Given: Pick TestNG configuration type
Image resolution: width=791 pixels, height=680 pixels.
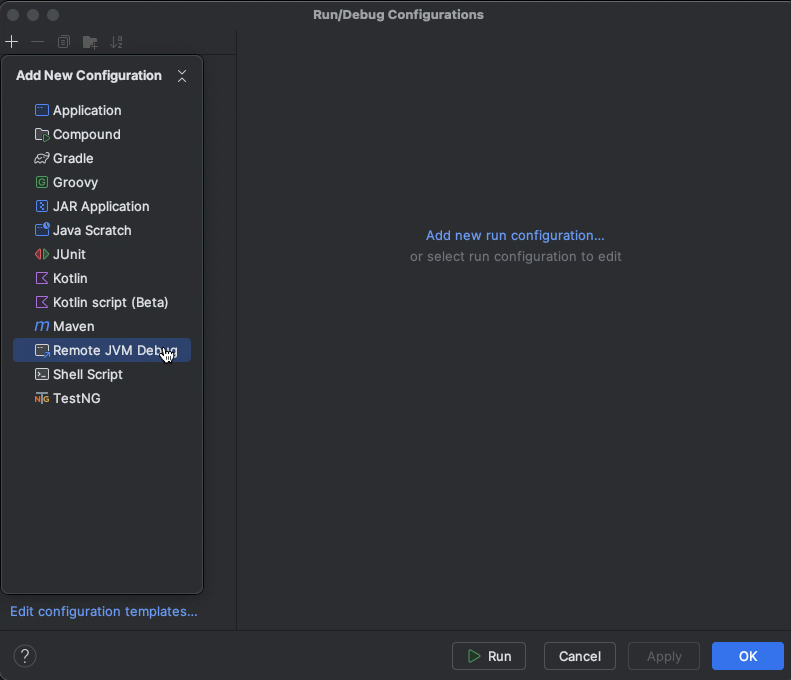Looking at the screenshot, I should tap(102, 399).
